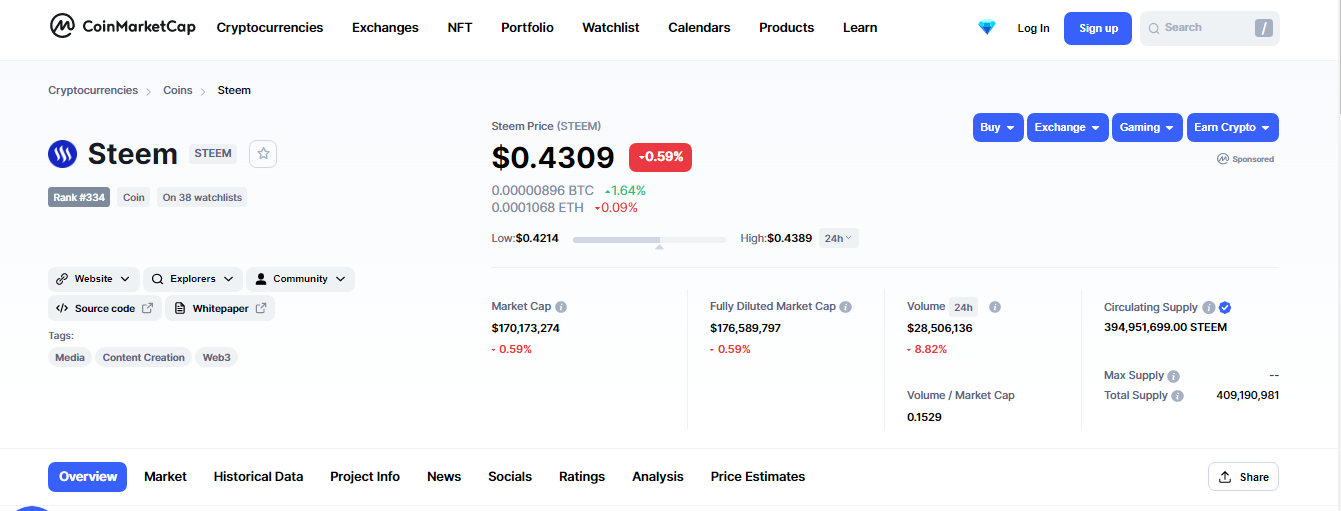This screenshot has width=1341, height=511.
Task: Open the Exchanges menu item
Action: pos(385,28)
